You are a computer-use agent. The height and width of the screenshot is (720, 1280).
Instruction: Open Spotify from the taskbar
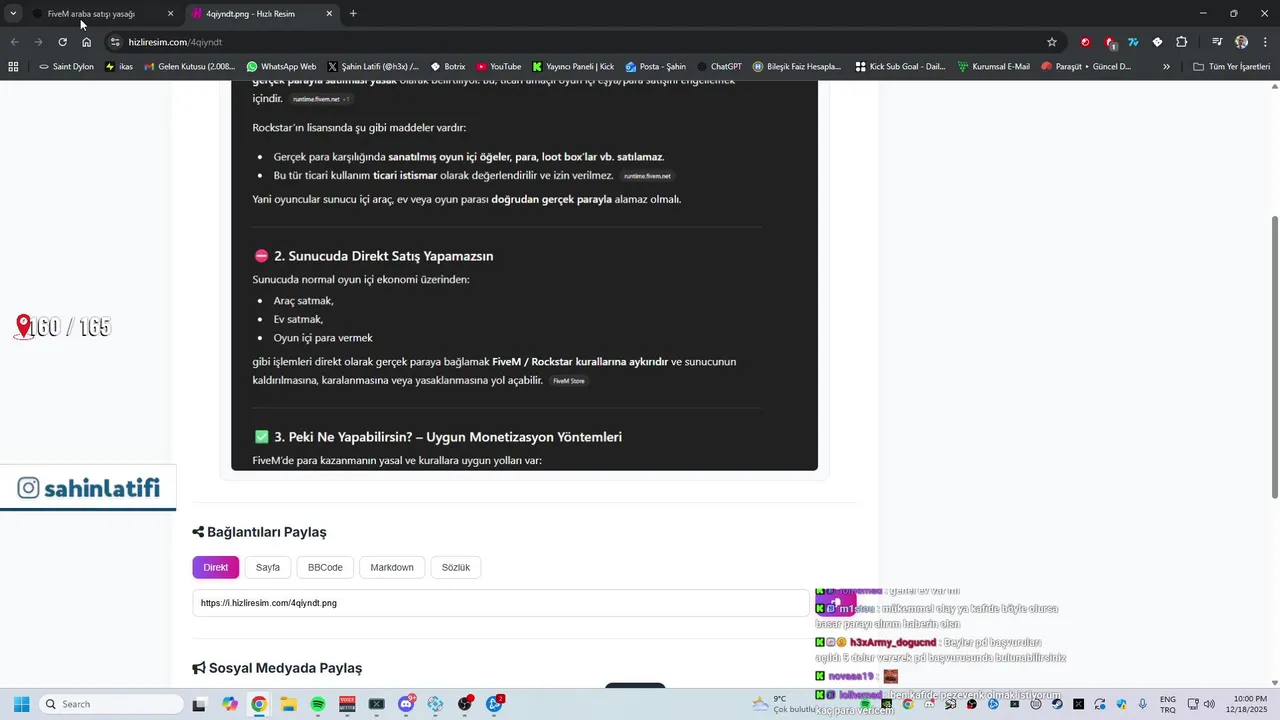click(318, 704)
